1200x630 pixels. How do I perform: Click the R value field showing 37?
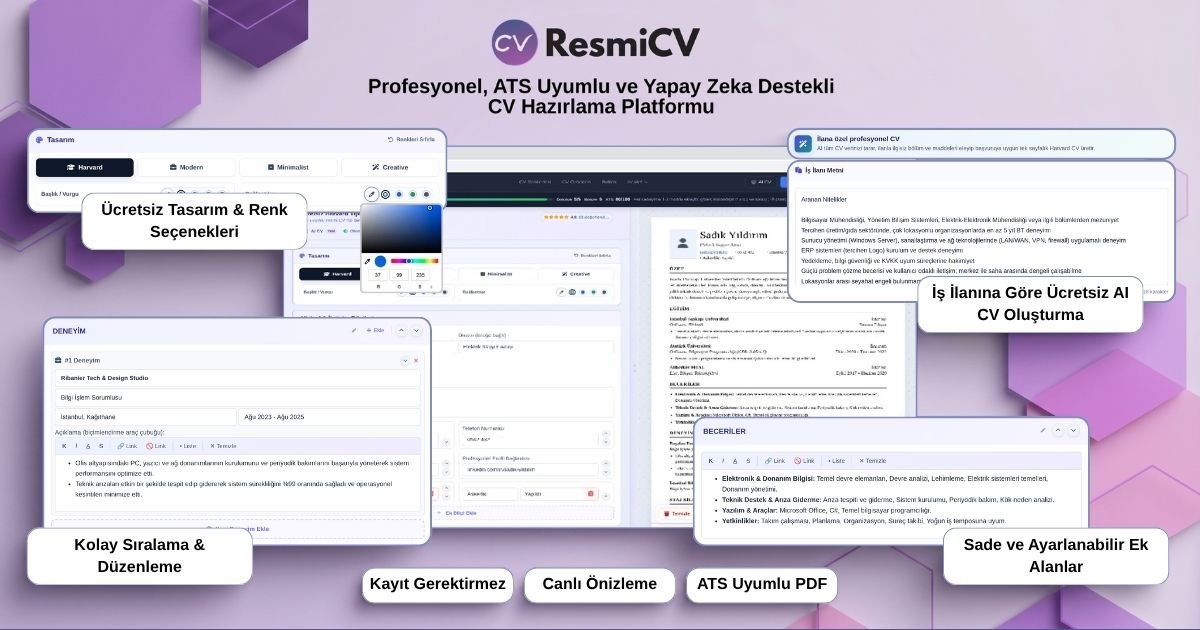377,274
